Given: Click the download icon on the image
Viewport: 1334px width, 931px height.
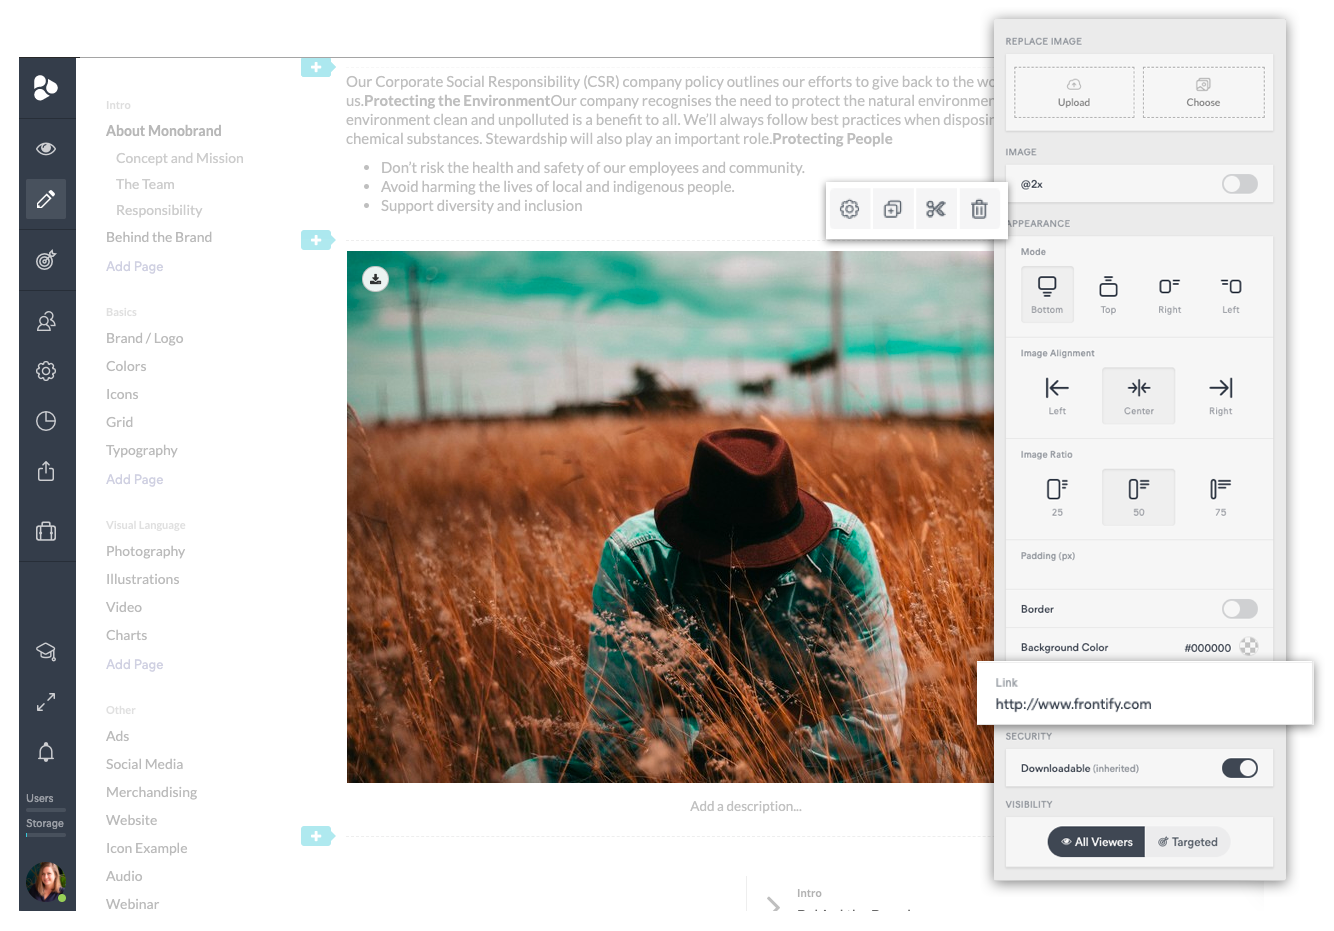Looking at the screenshot, I should click(x=375, y=279).
